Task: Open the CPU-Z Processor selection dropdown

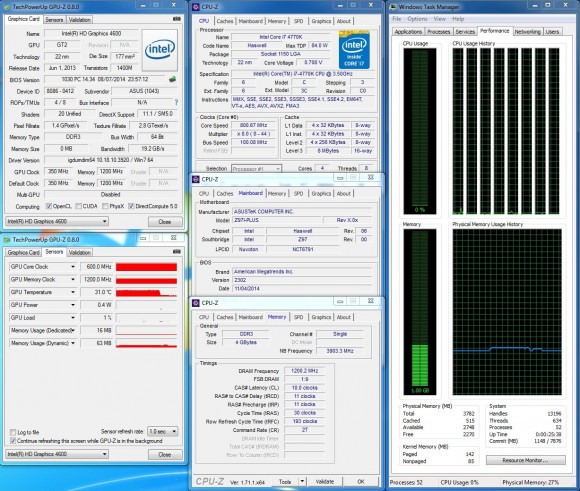Action: click(x=256, y=169)
